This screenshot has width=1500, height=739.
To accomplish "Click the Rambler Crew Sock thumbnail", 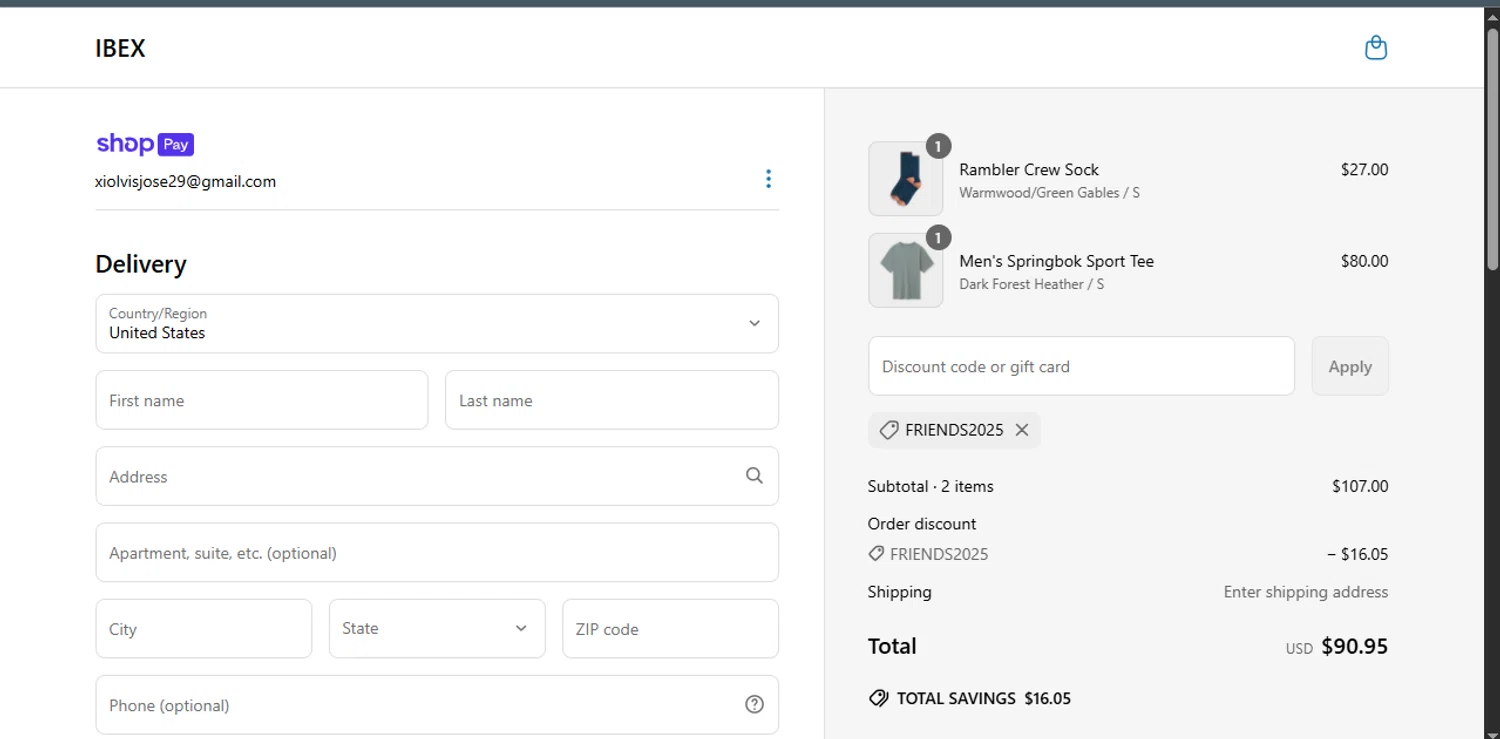I will [906, 179].
